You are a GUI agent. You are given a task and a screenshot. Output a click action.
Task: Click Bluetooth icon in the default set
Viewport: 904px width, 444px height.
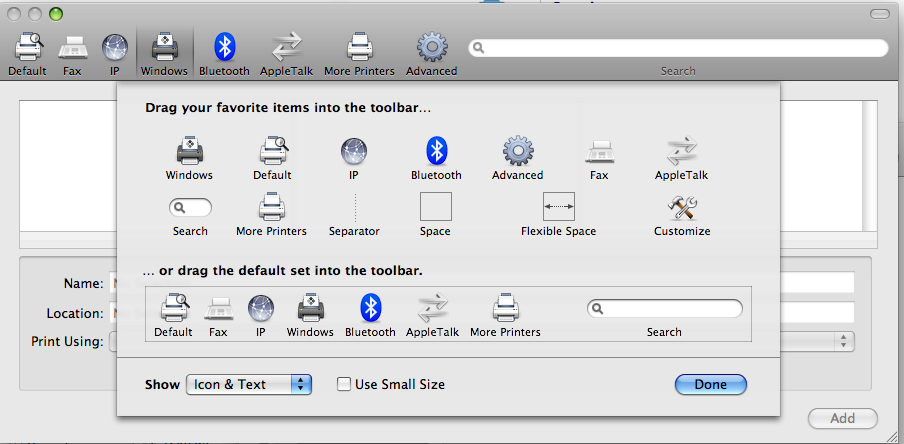tap(371, 308)
